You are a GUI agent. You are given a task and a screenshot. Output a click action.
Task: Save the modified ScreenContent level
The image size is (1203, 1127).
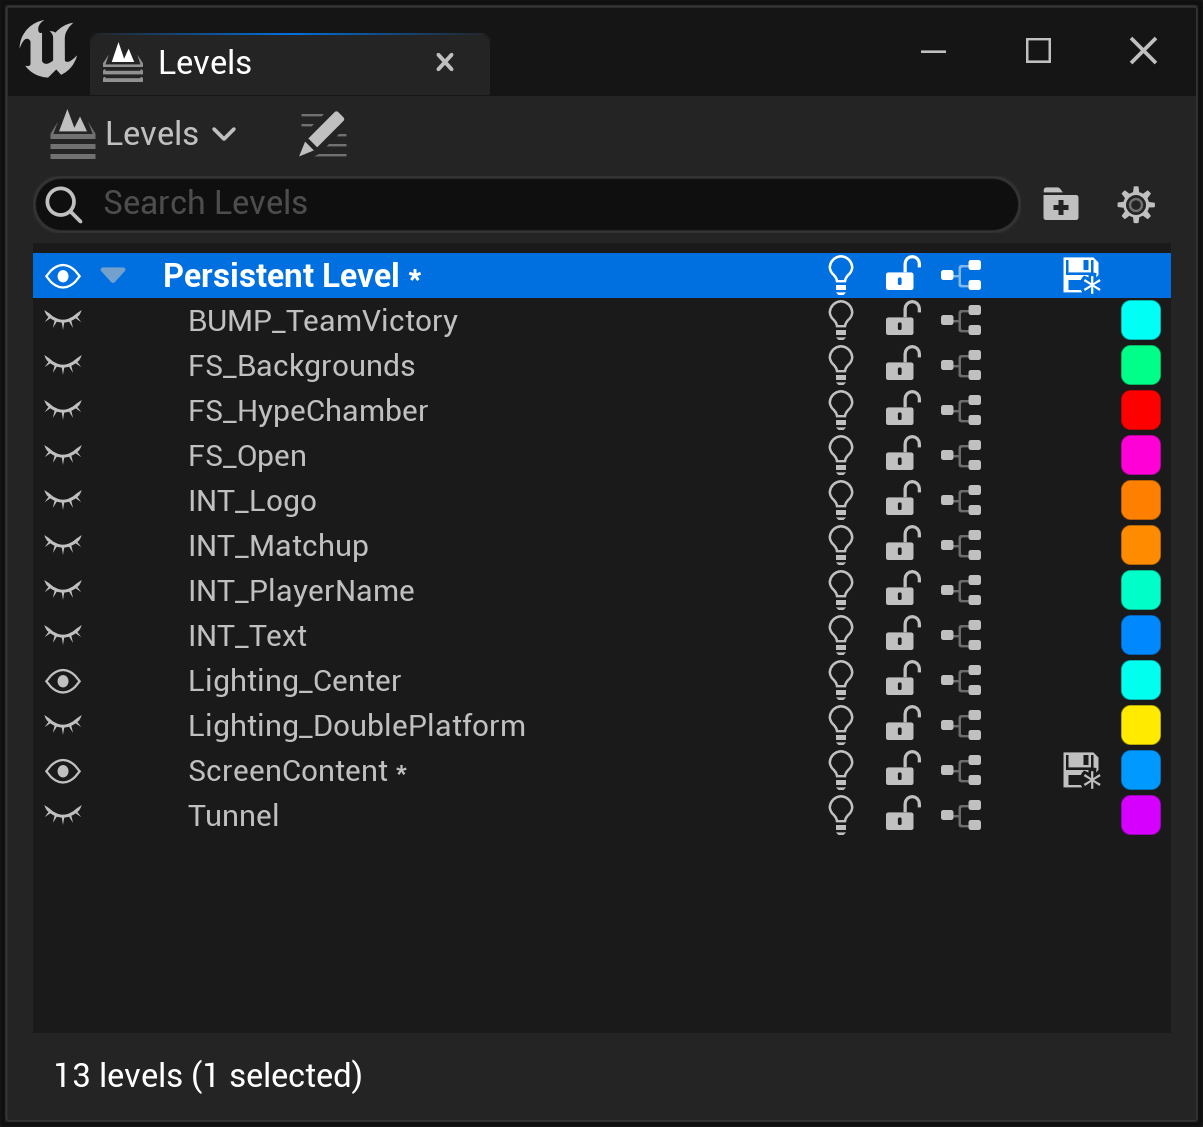coord(1081,771)
